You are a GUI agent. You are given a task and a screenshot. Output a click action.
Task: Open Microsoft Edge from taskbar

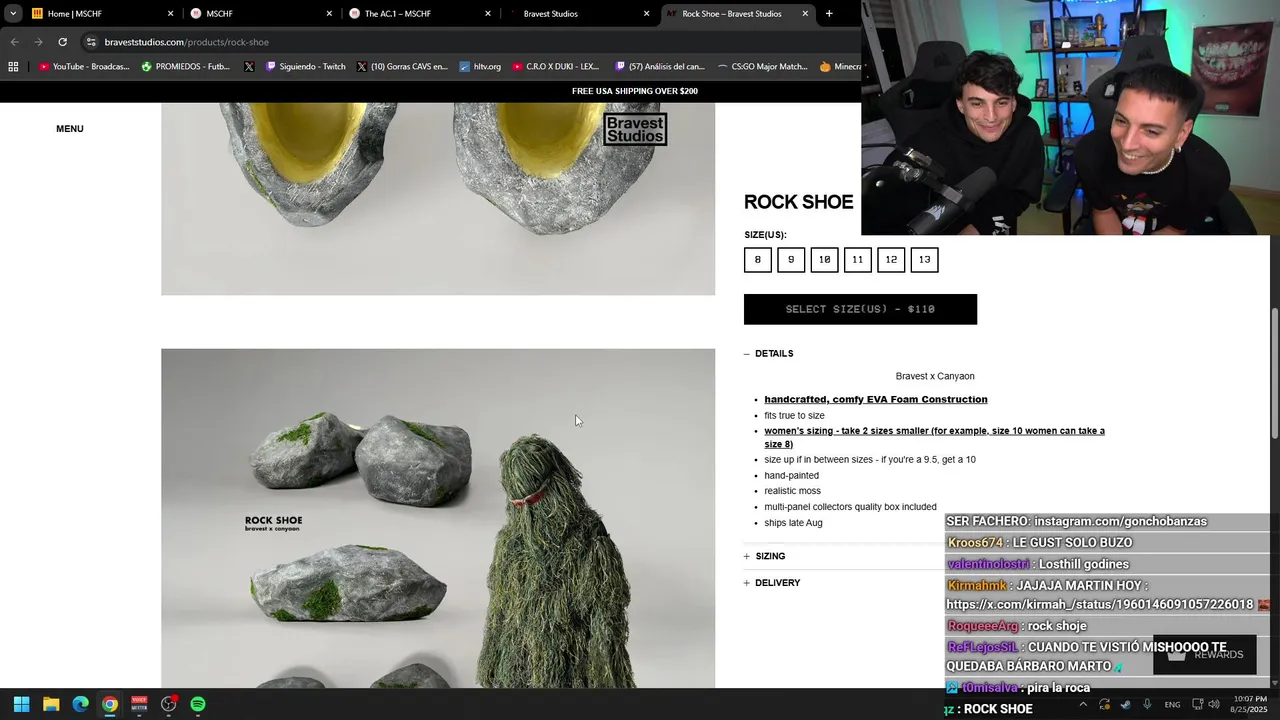[x=80, y=704]
